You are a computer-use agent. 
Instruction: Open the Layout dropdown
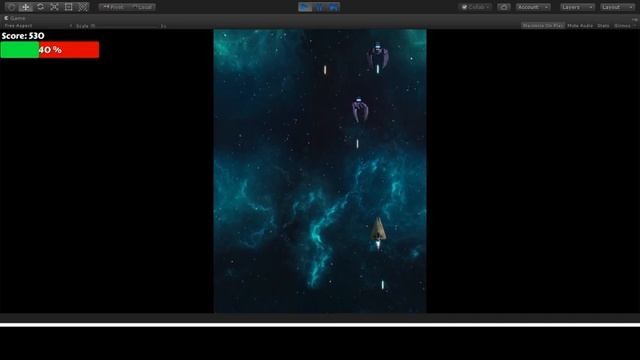(617, 7)
